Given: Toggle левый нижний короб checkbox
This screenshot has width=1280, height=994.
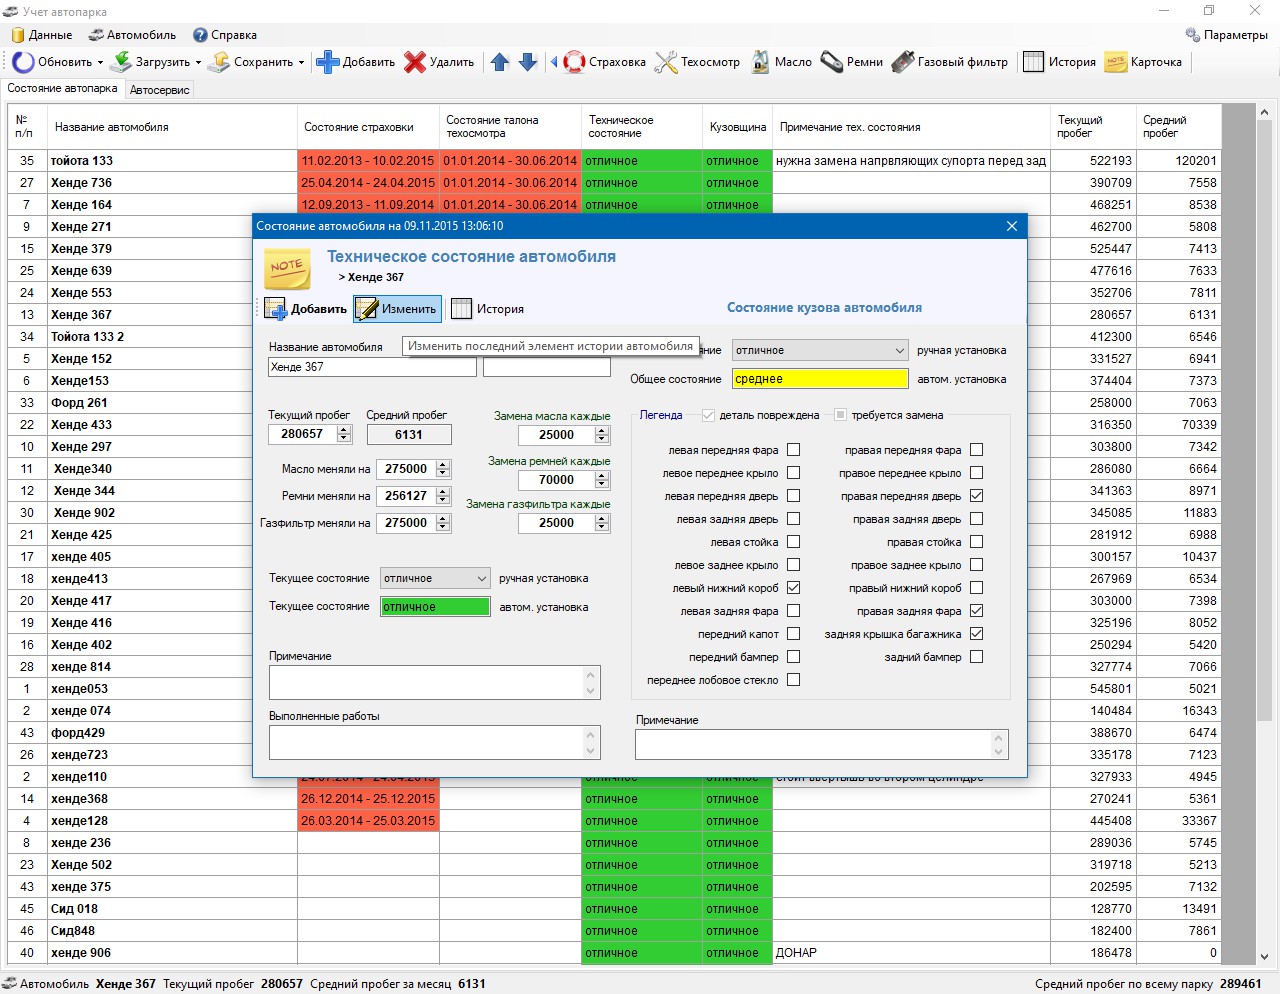Looking at the screenshot, I should click(x=793, y=588).
